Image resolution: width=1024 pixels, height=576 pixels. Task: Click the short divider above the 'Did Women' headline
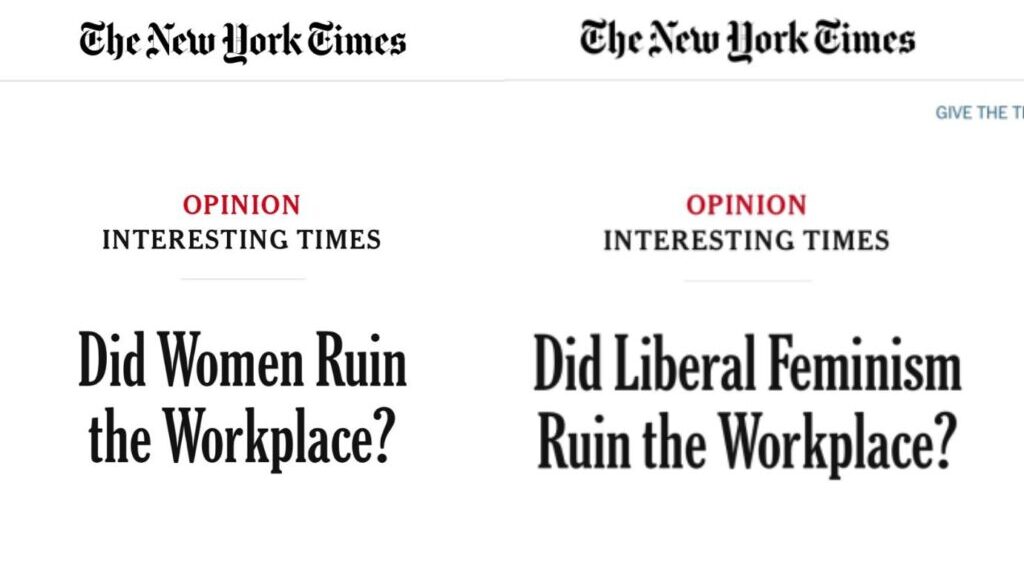click(243, 279)
